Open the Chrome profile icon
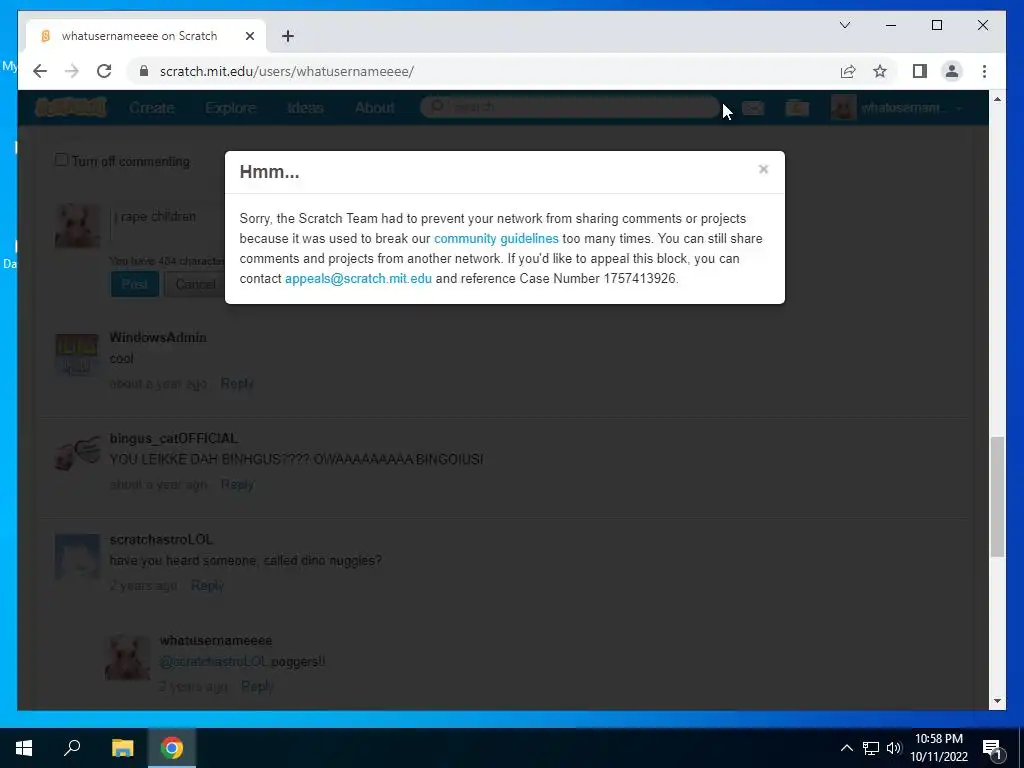1024x768 pixels. coord(952,71)
